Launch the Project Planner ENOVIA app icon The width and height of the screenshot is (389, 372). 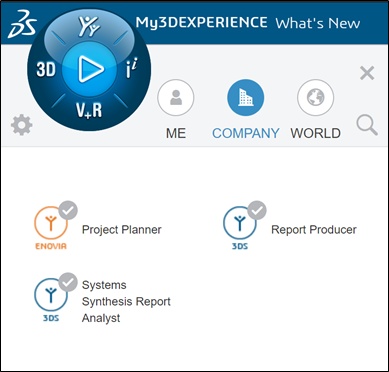click(51, 228)
